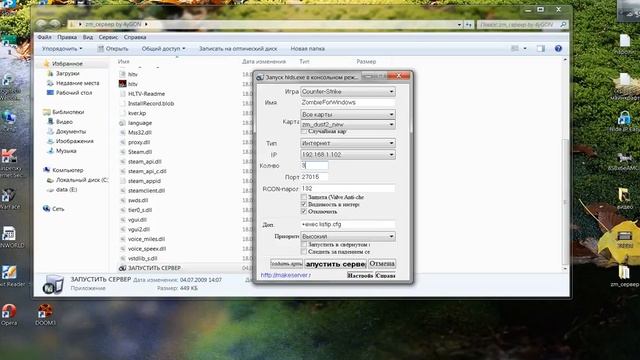Open the Справка menu
The image size is (640, 360).
click(135, 37)
